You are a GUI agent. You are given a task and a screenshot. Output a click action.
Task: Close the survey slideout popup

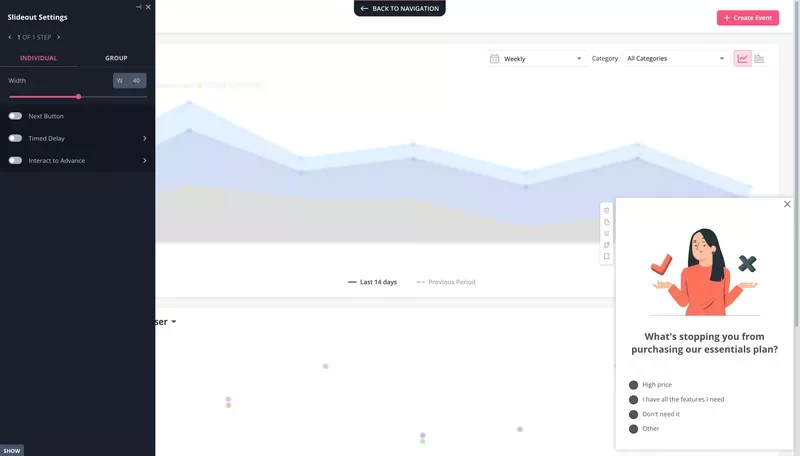click(x=787, y=204)
